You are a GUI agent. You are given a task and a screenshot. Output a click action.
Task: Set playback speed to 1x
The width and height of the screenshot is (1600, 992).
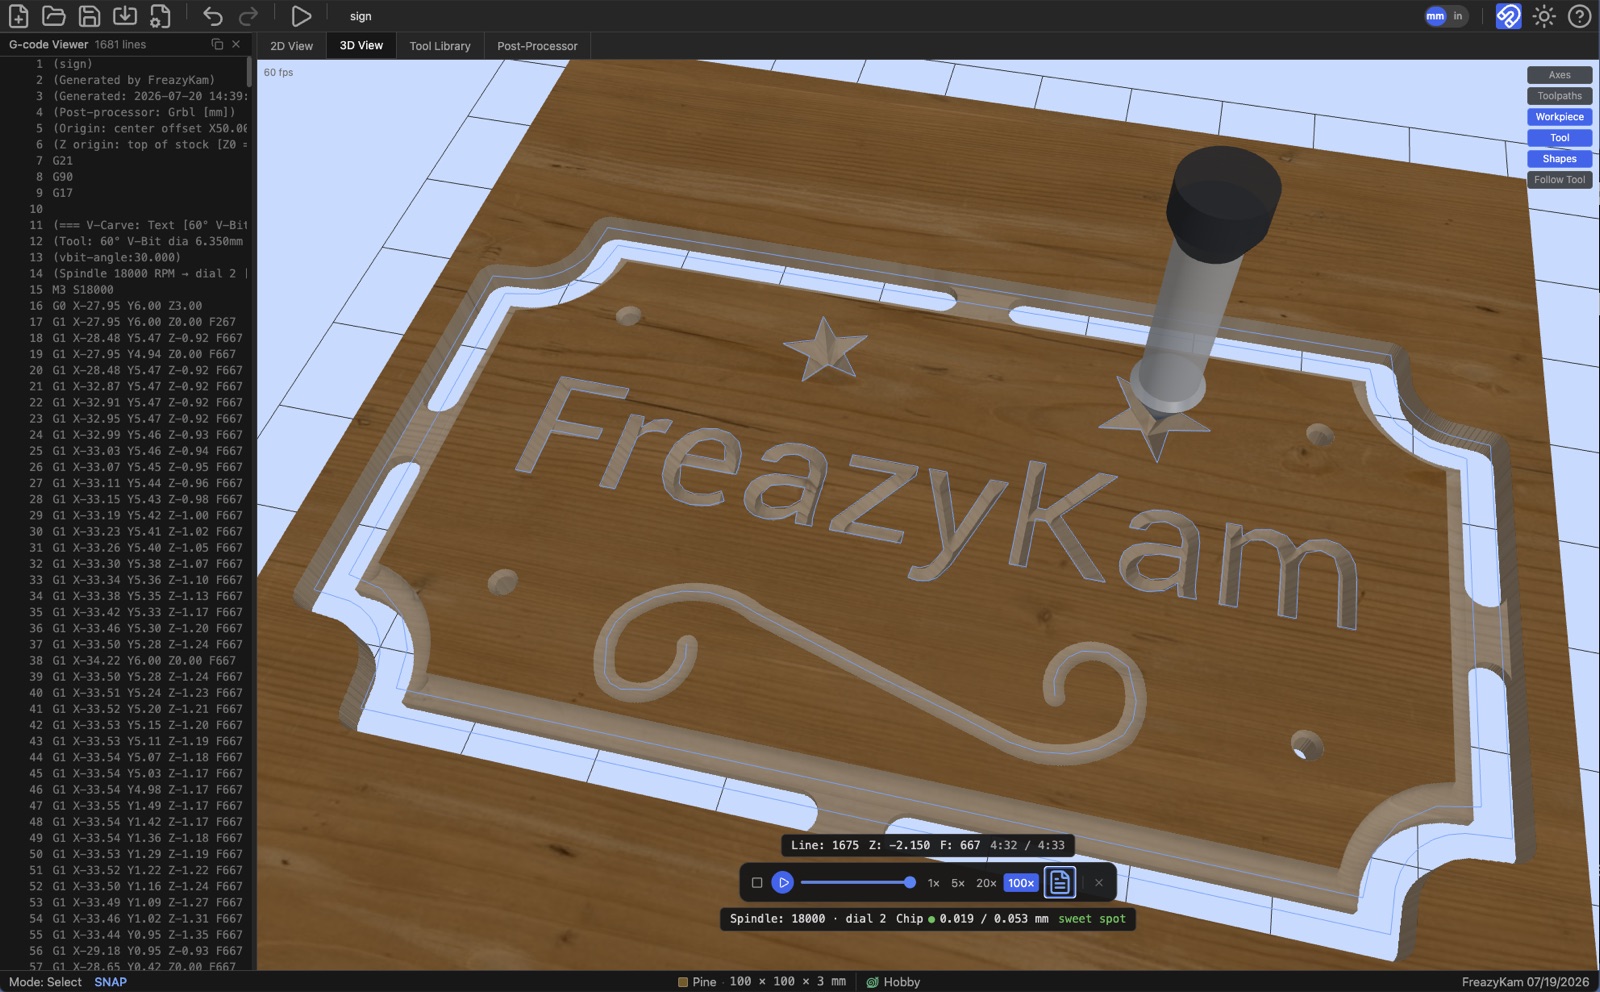point(933,883)
